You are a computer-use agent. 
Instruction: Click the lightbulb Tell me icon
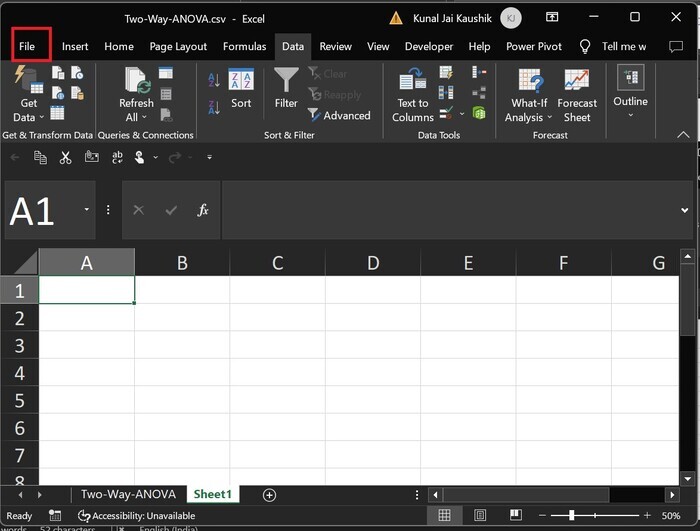pyautogui.click(x=585, y=46)
